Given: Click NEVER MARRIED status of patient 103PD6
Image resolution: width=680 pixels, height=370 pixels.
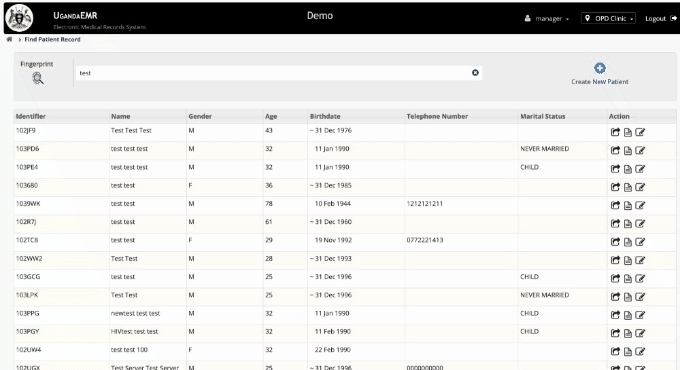Looking at the screenshot, I should (545, 148).
